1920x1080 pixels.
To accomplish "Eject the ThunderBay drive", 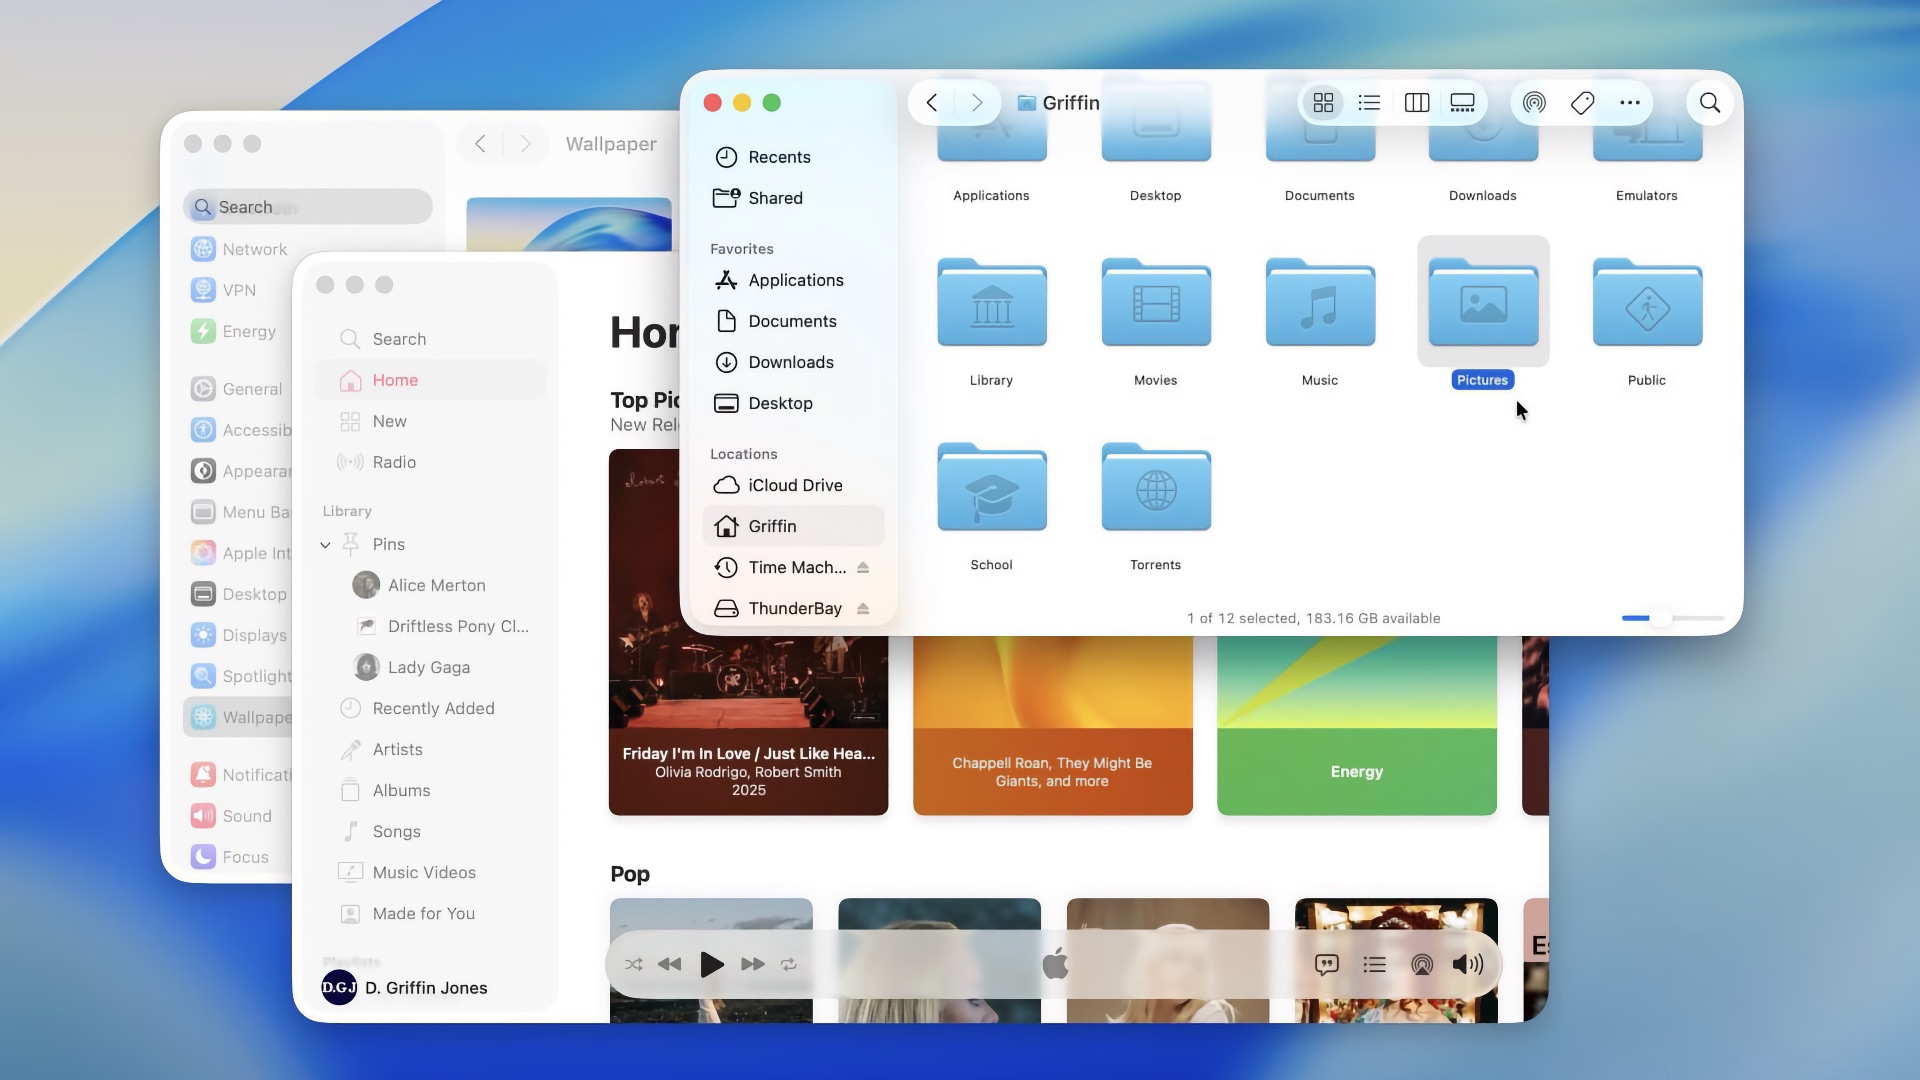I will click(x=863, y=608).
